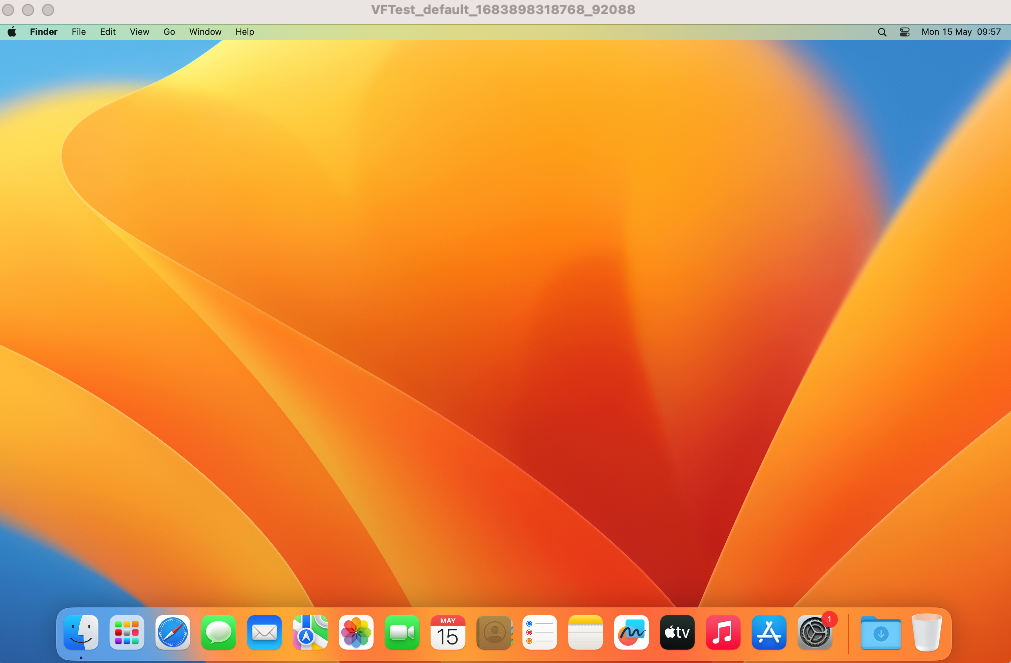Screen dimensions: 1011x663
Task: Open Finder from the dock
Action: coord(81,632)
